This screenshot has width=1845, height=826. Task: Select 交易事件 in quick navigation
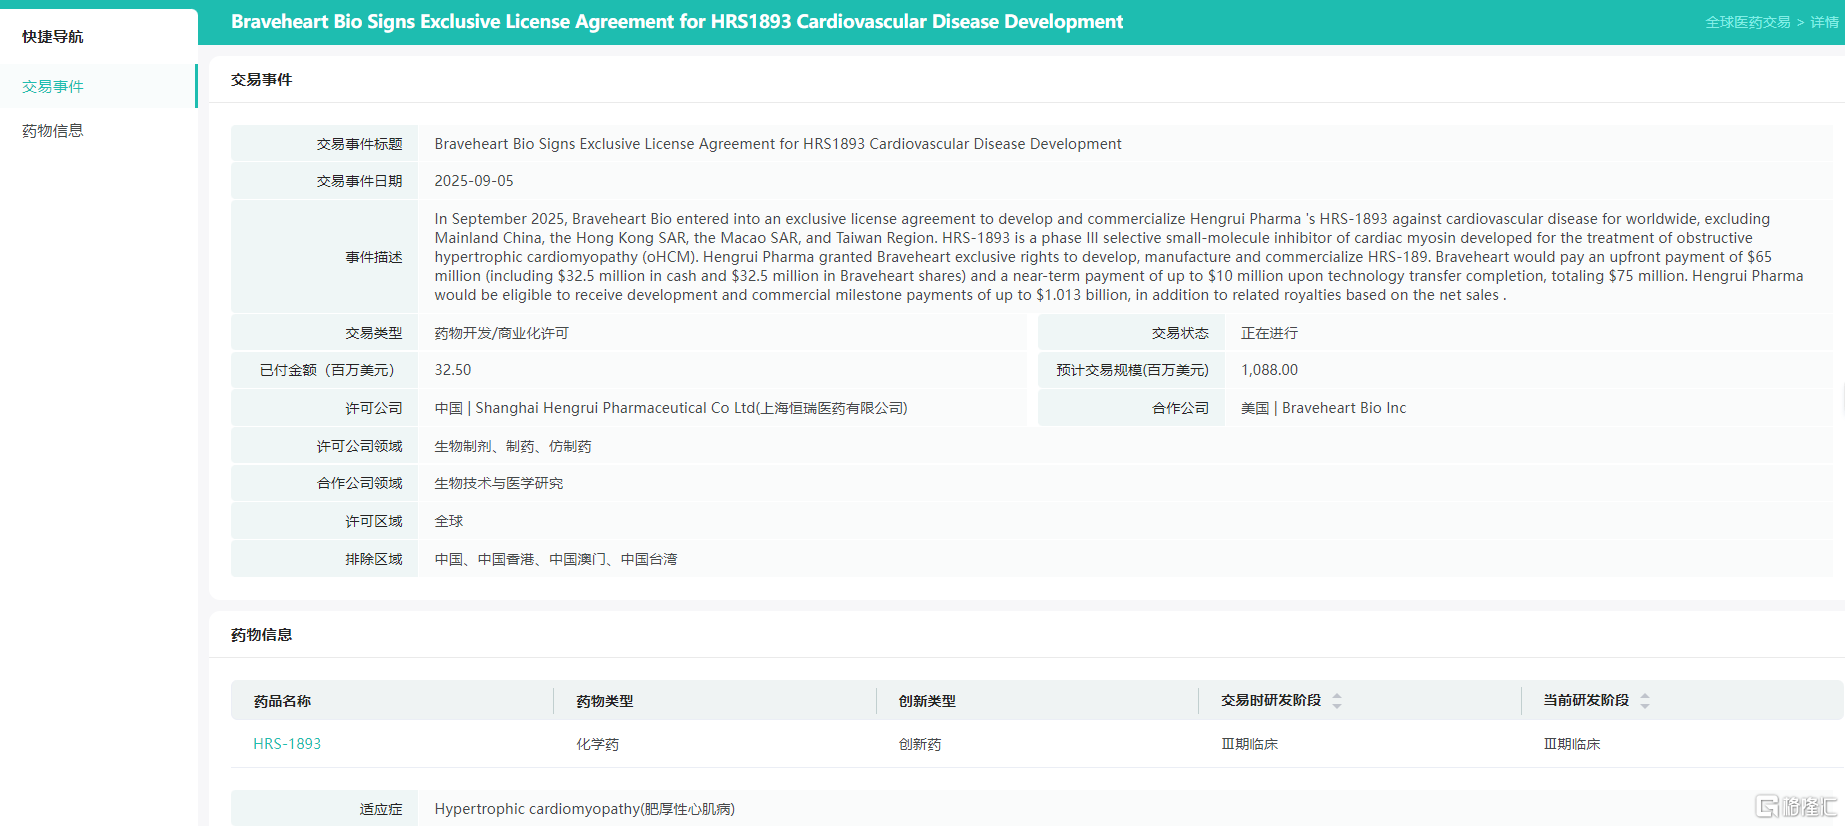53,86
